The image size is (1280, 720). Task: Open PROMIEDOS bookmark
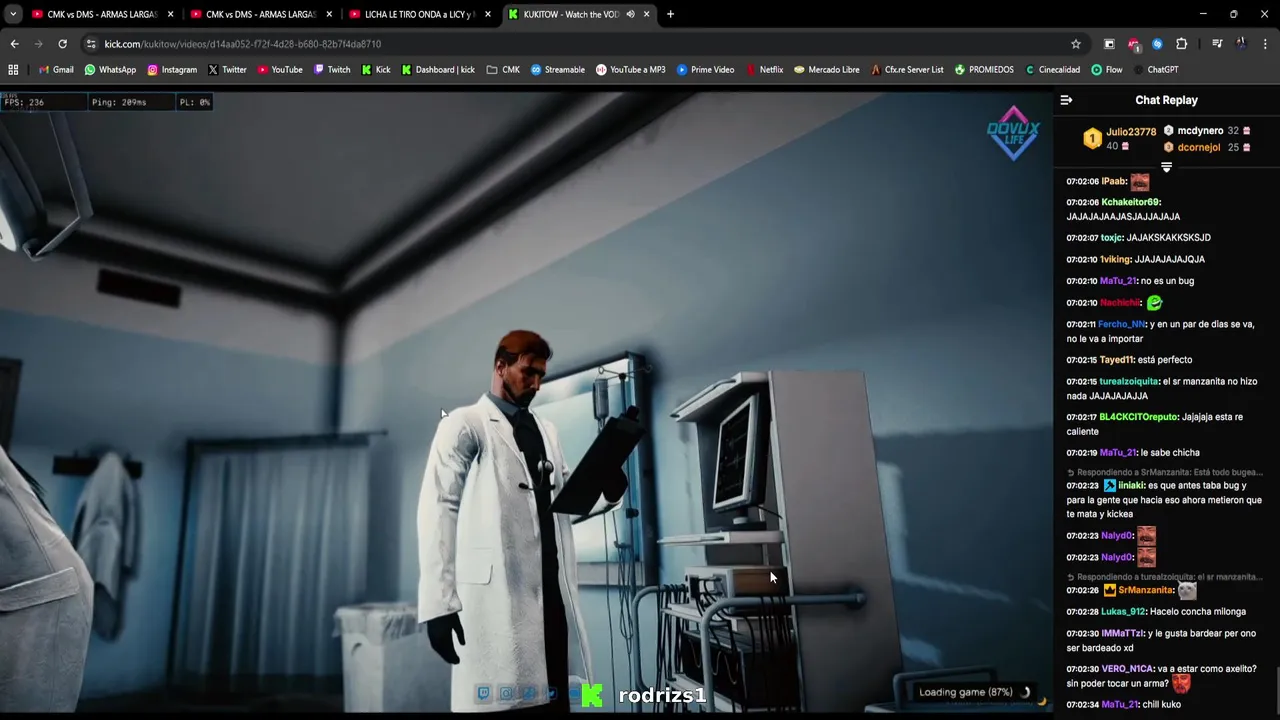point(984,70)
